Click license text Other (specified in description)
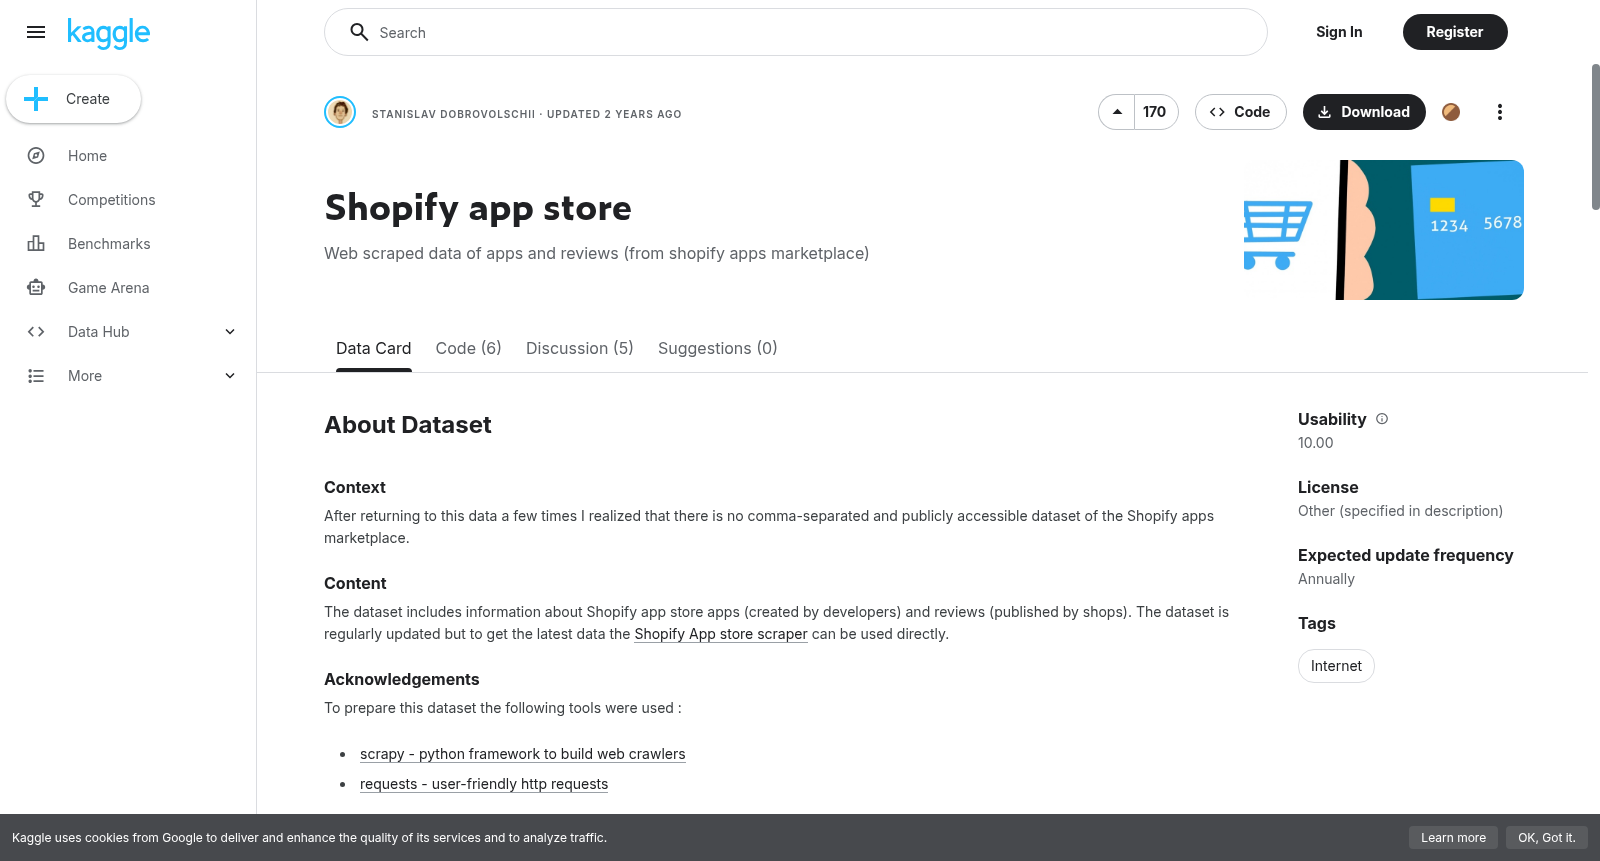This screenshot has height=861, width=1600. tap(1400, 511)
